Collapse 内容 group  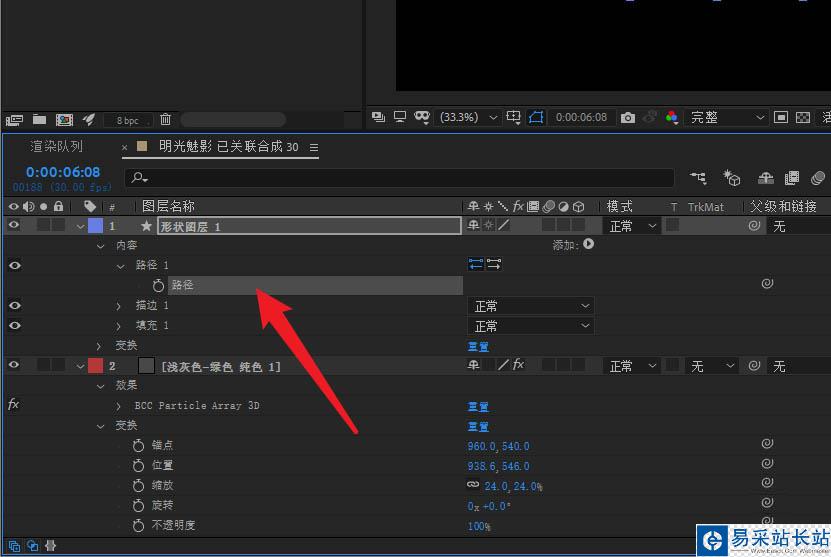(x=100, y=245)
